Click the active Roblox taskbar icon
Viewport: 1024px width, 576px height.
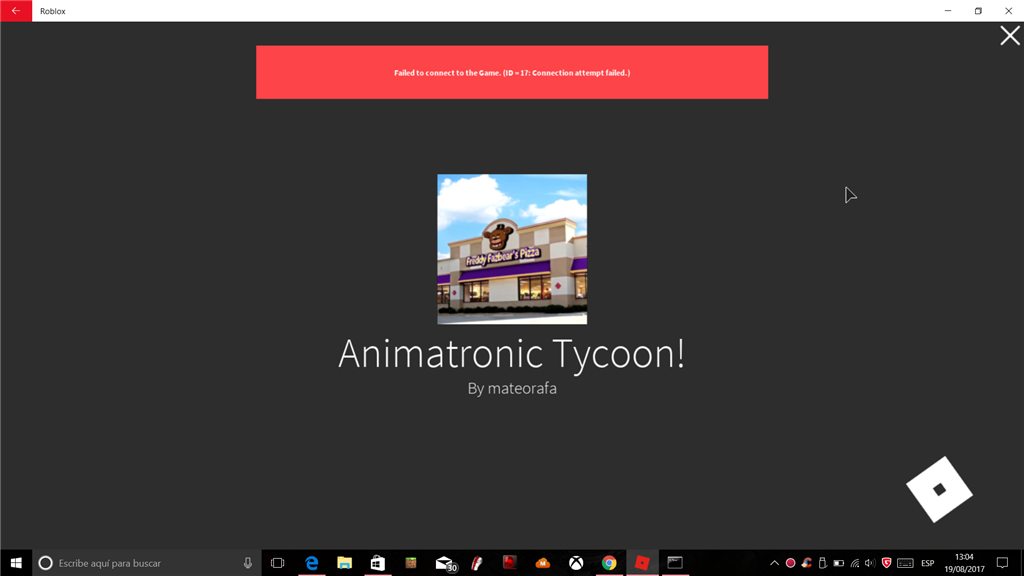click(x=642, y=563)
